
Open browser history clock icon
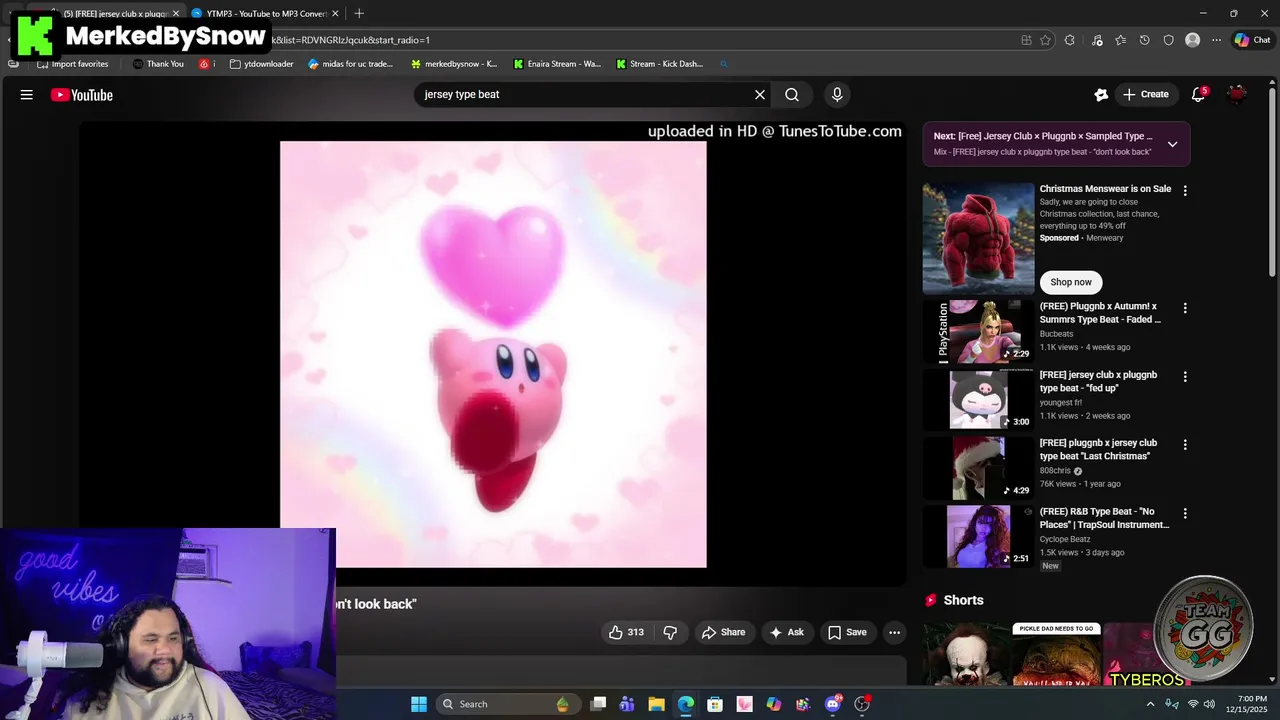pos(1144,40)
